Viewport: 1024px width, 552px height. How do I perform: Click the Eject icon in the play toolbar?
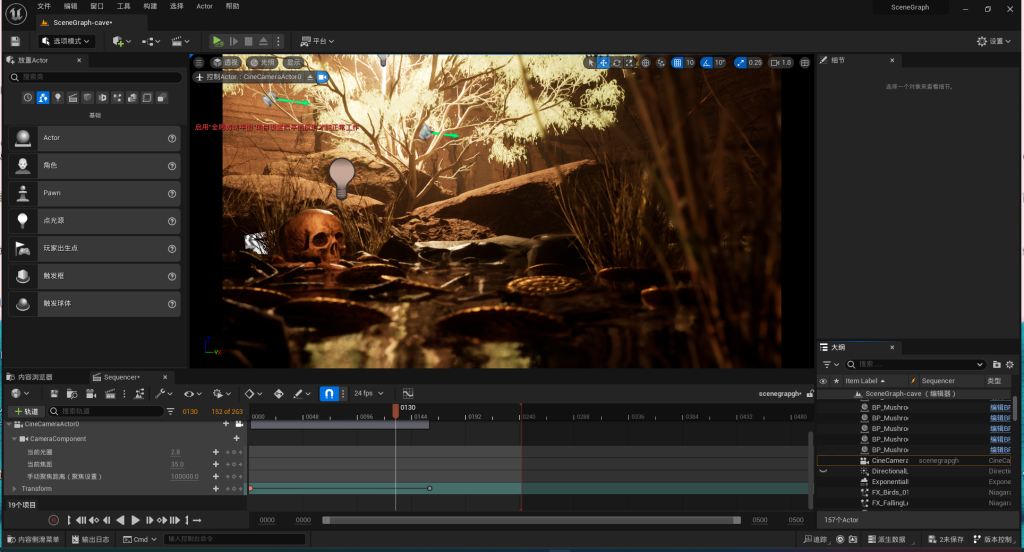click(x=264, y=41)
